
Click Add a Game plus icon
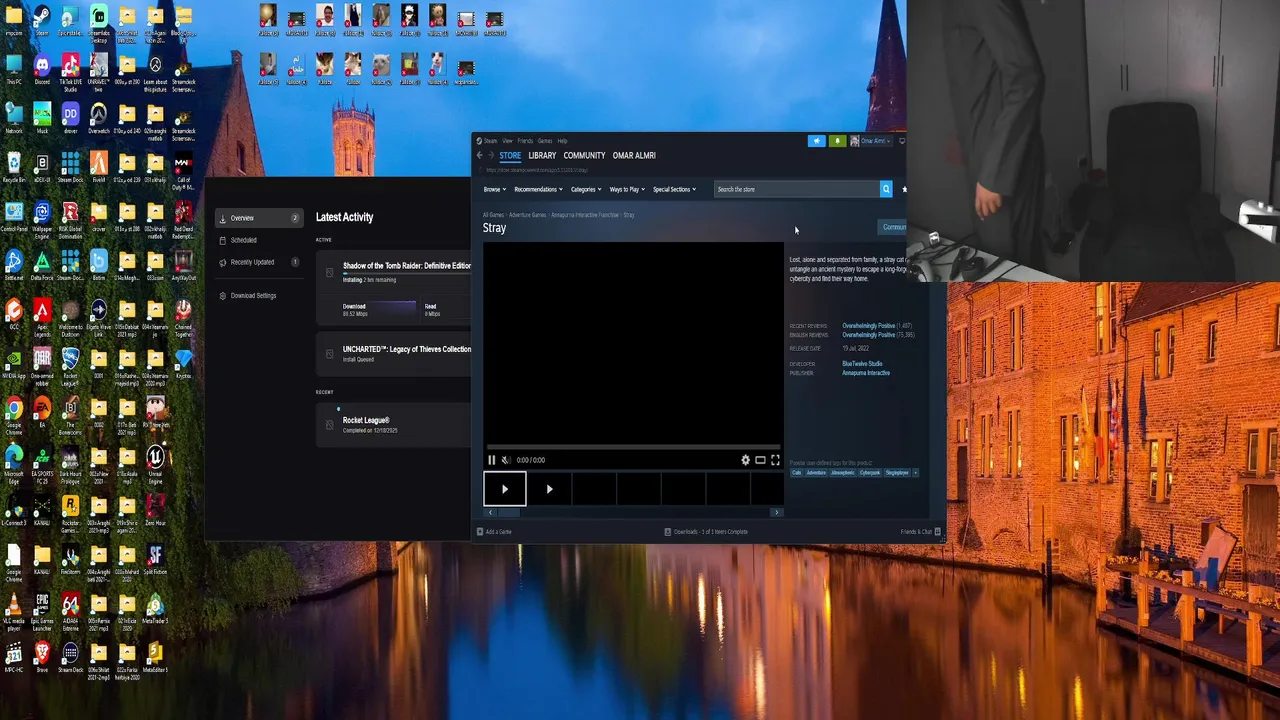pos(480,532)
